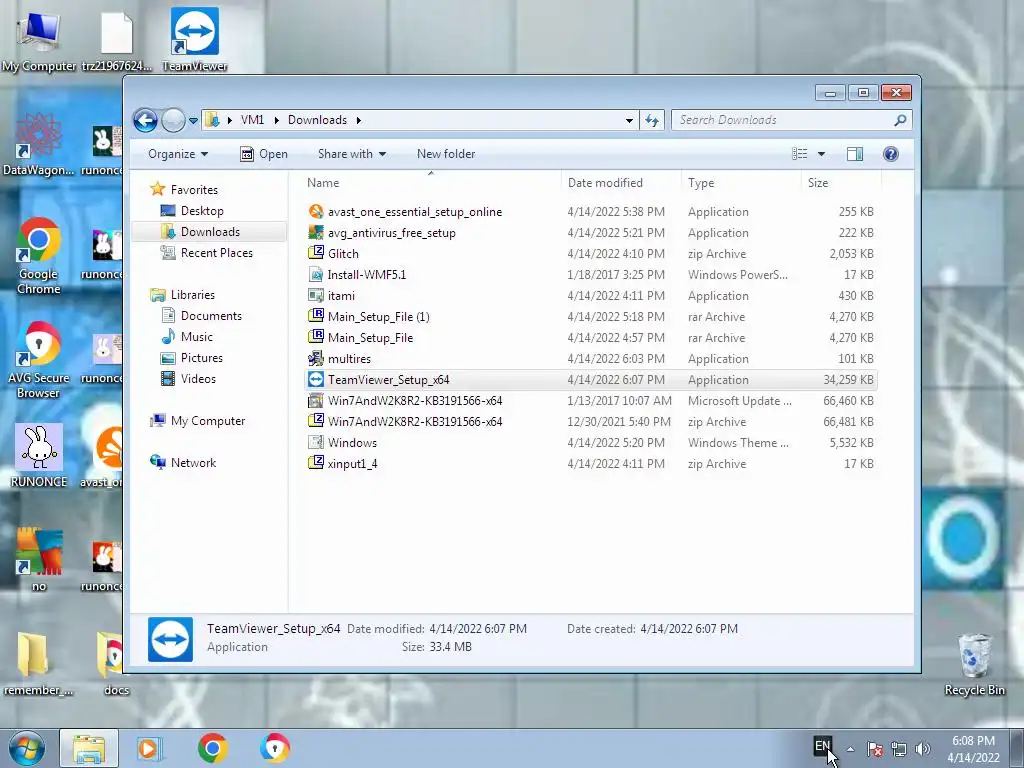Viewport: 1024px width, 768px height.
Task: Click the TeamViewer thumbnail in details pane
Action: [x=170, y=639]
